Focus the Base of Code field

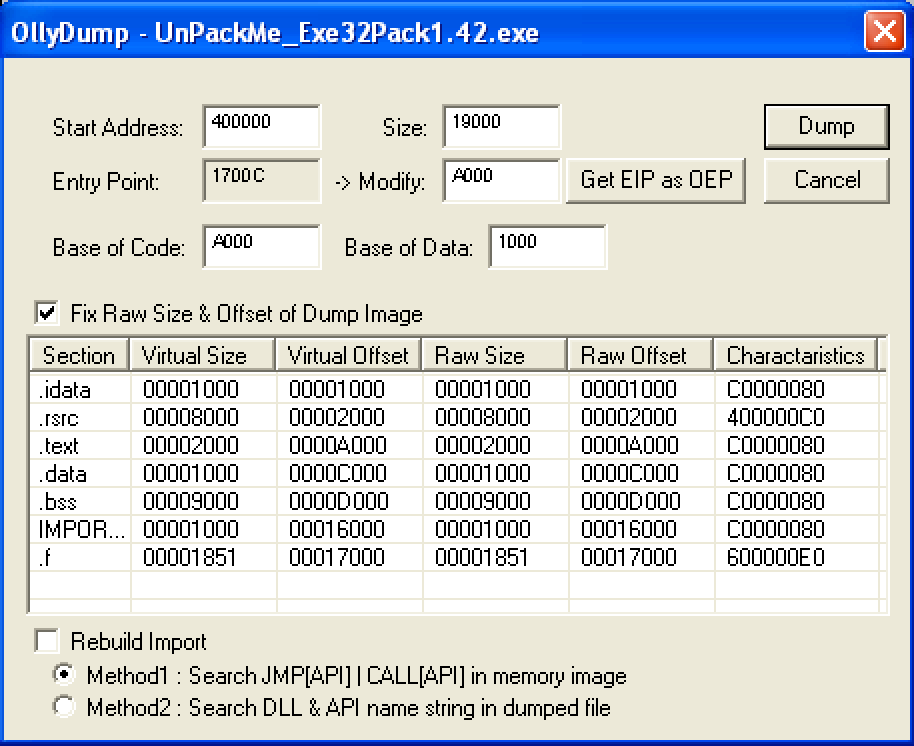click(262, 247)
